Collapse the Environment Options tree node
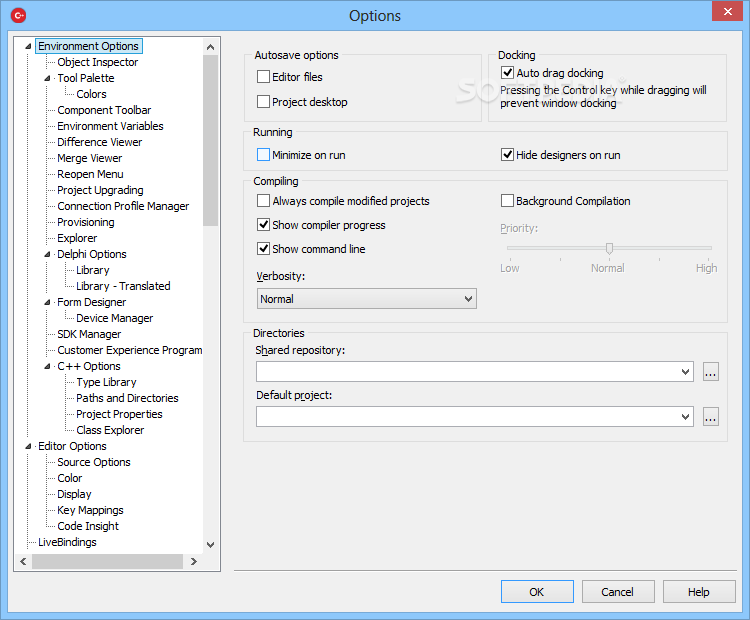Screen dimensions: 750x620 click(28, 46)
